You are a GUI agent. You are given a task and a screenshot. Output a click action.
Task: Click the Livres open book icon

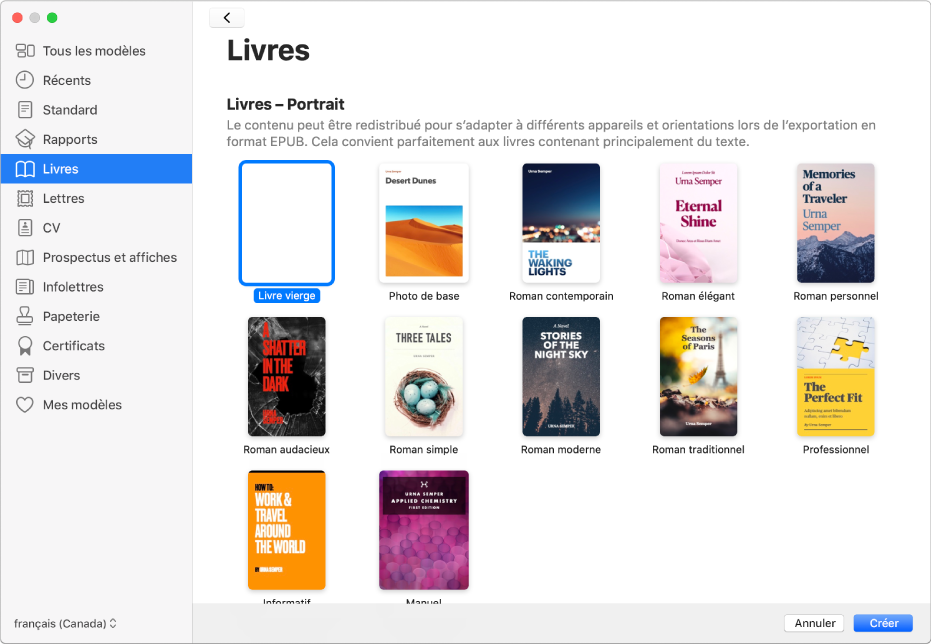tap(25, 169)
